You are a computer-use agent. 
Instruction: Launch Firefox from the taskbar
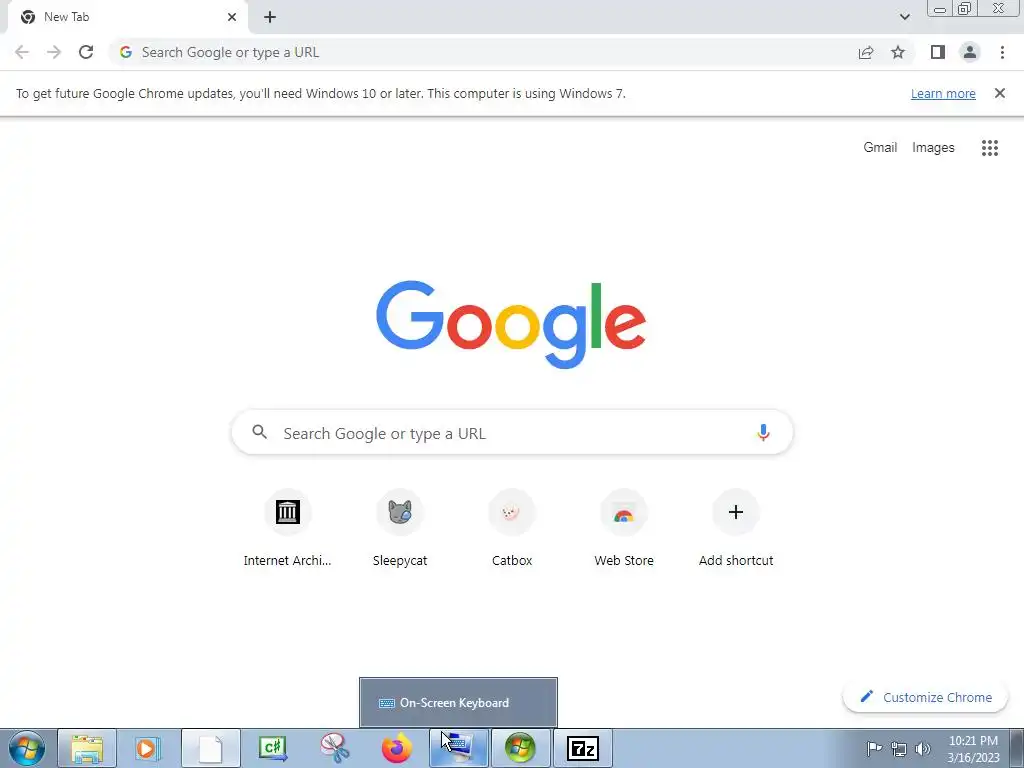pos(396,748)
